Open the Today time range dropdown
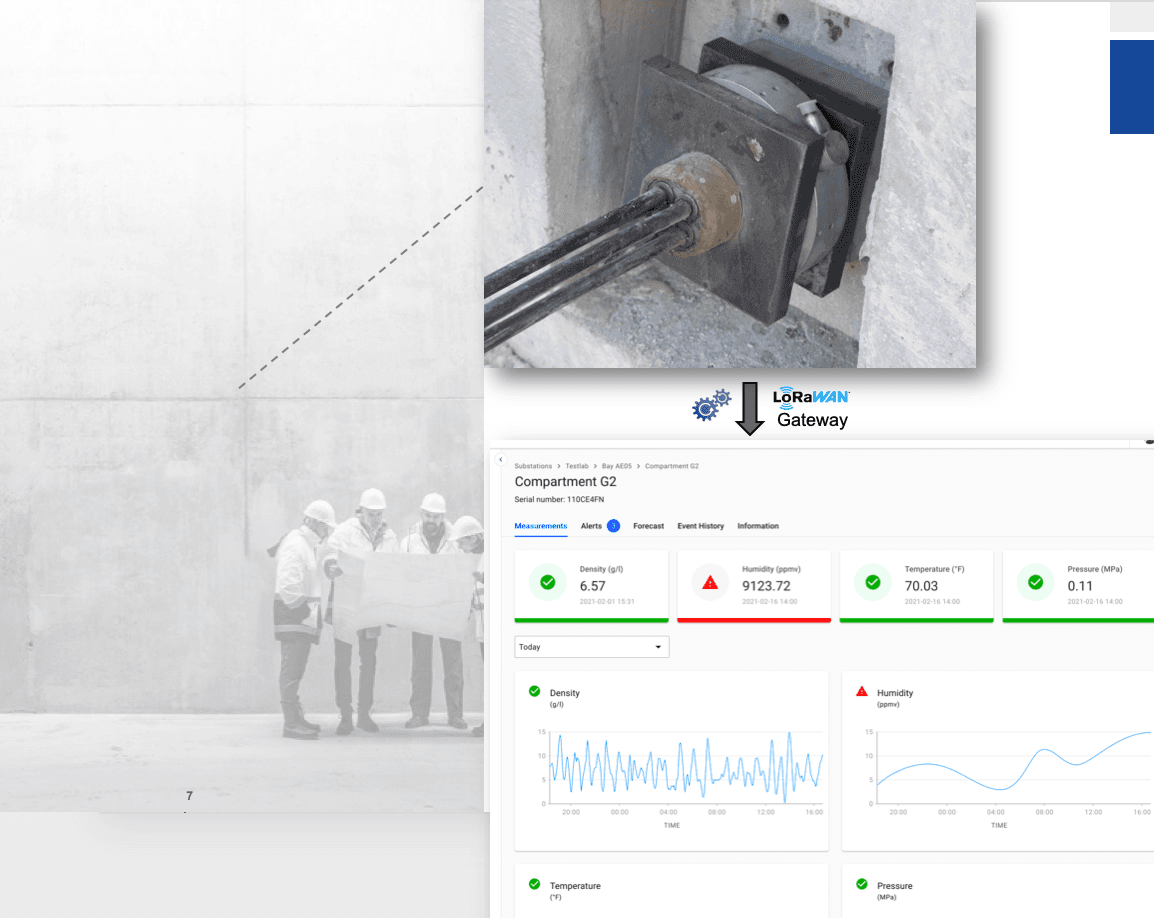The height and width of the screenshot is (918, 1154). [x=592, y=647]
